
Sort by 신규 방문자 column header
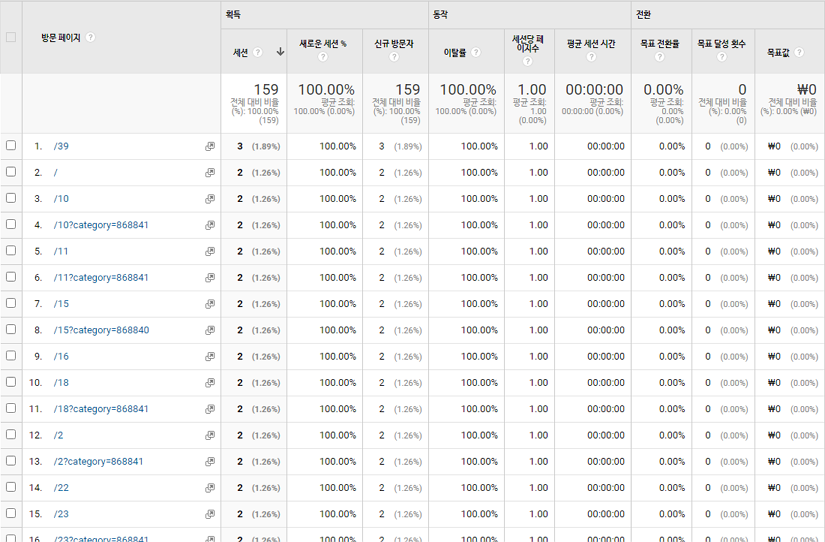394,44
